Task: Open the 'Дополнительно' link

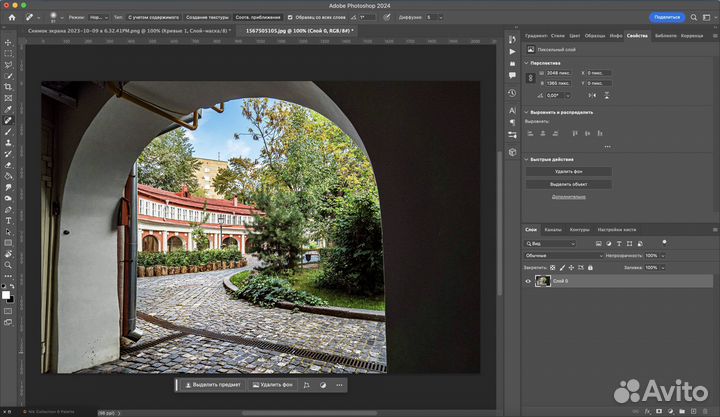Action: click(568, 197)
